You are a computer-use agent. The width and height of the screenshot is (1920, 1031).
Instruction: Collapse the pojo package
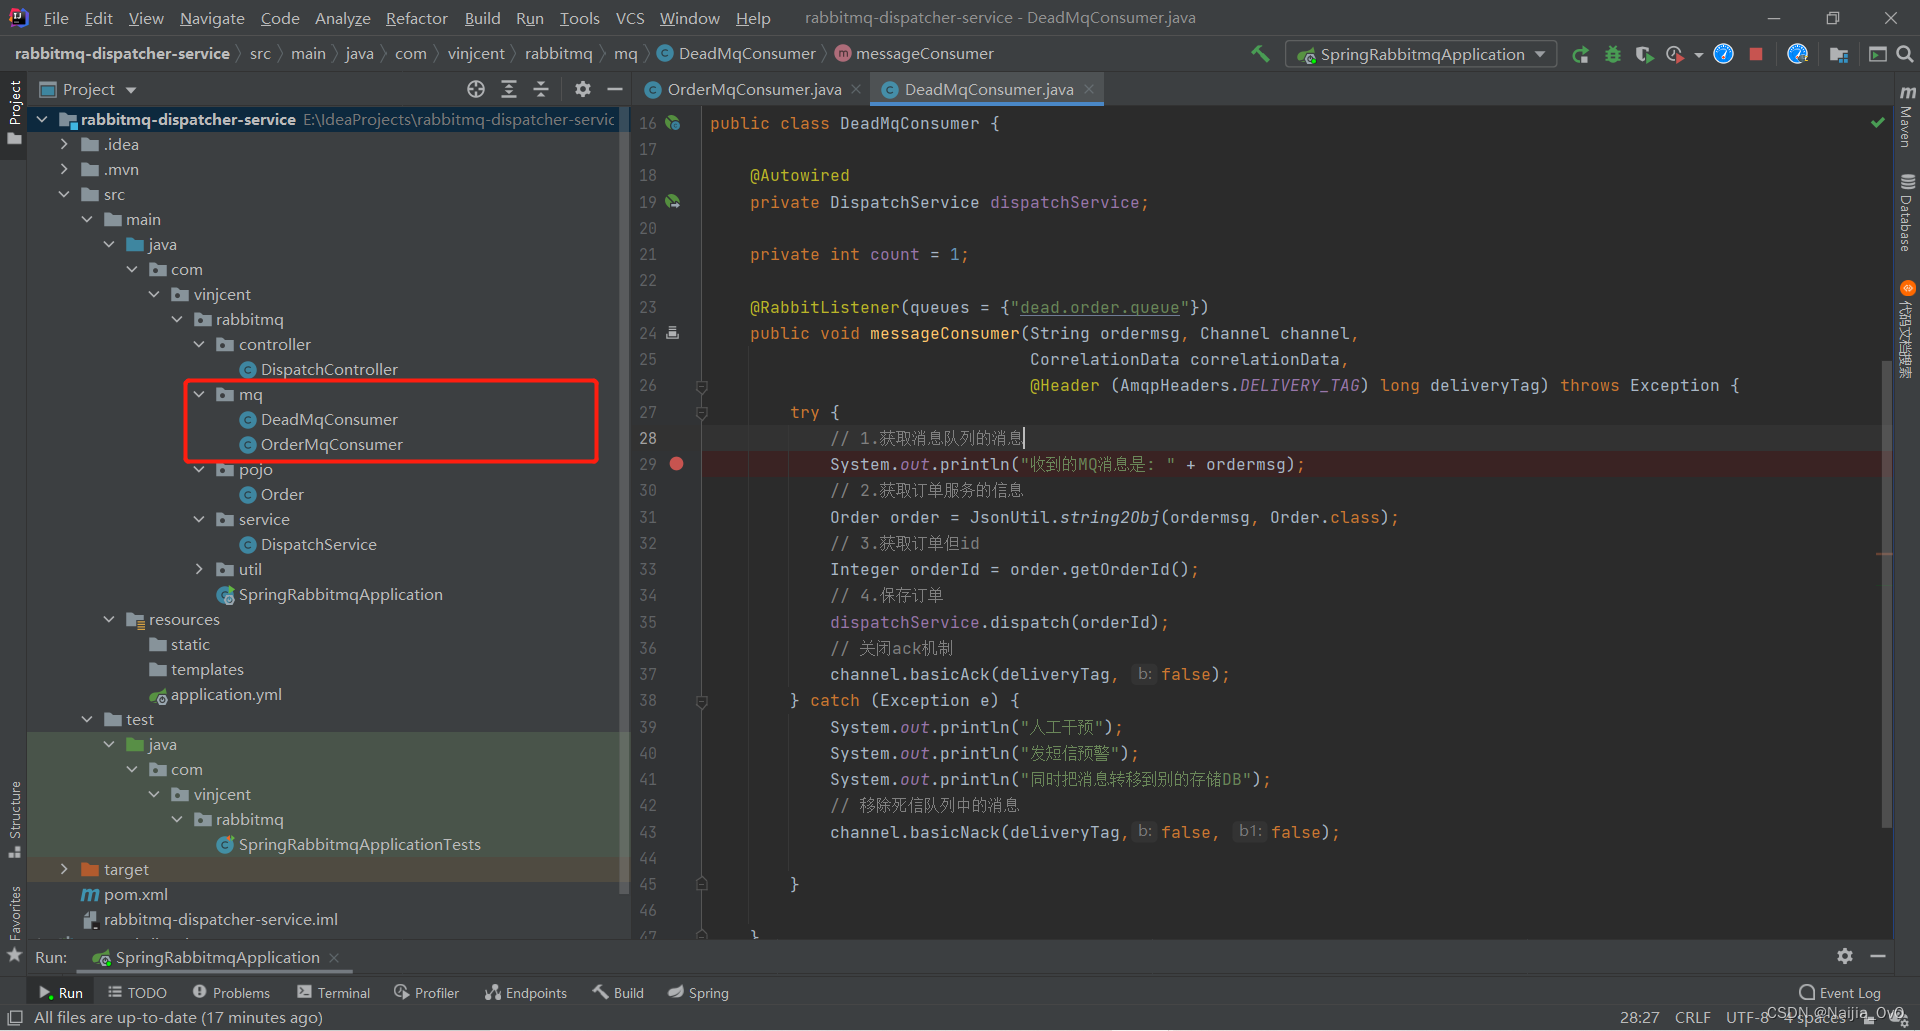[x=199, y=469]
